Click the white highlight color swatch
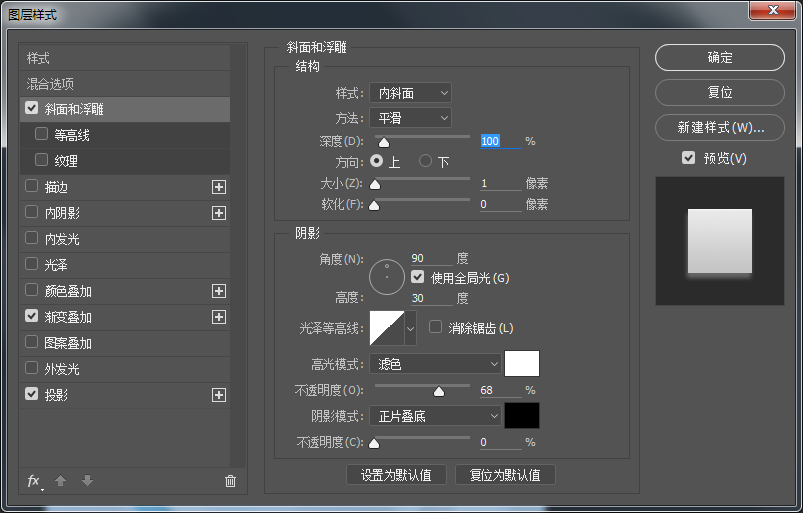Screen dimensions: 803x513 point(522,364)
